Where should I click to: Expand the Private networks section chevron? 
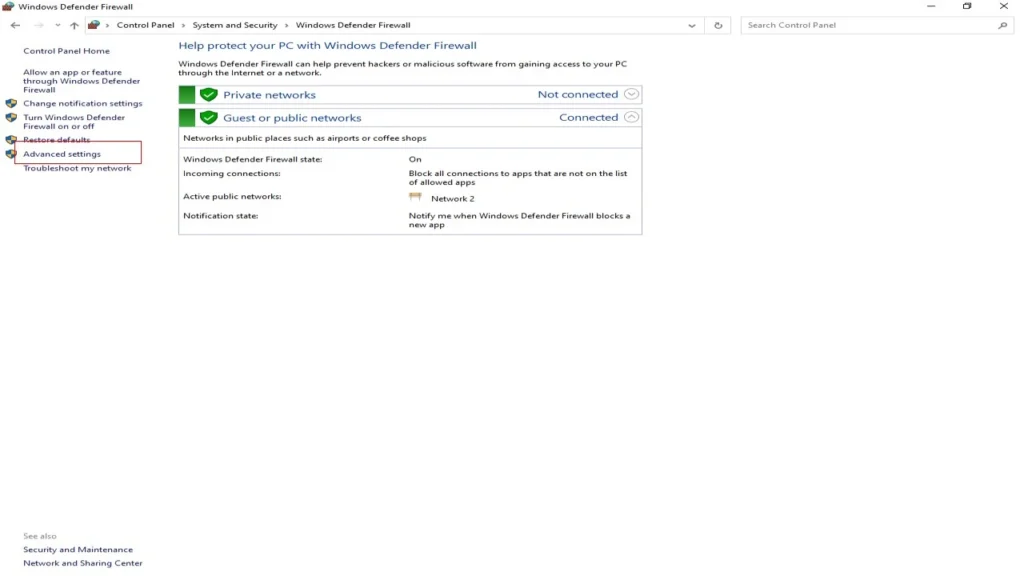[631, 94]
